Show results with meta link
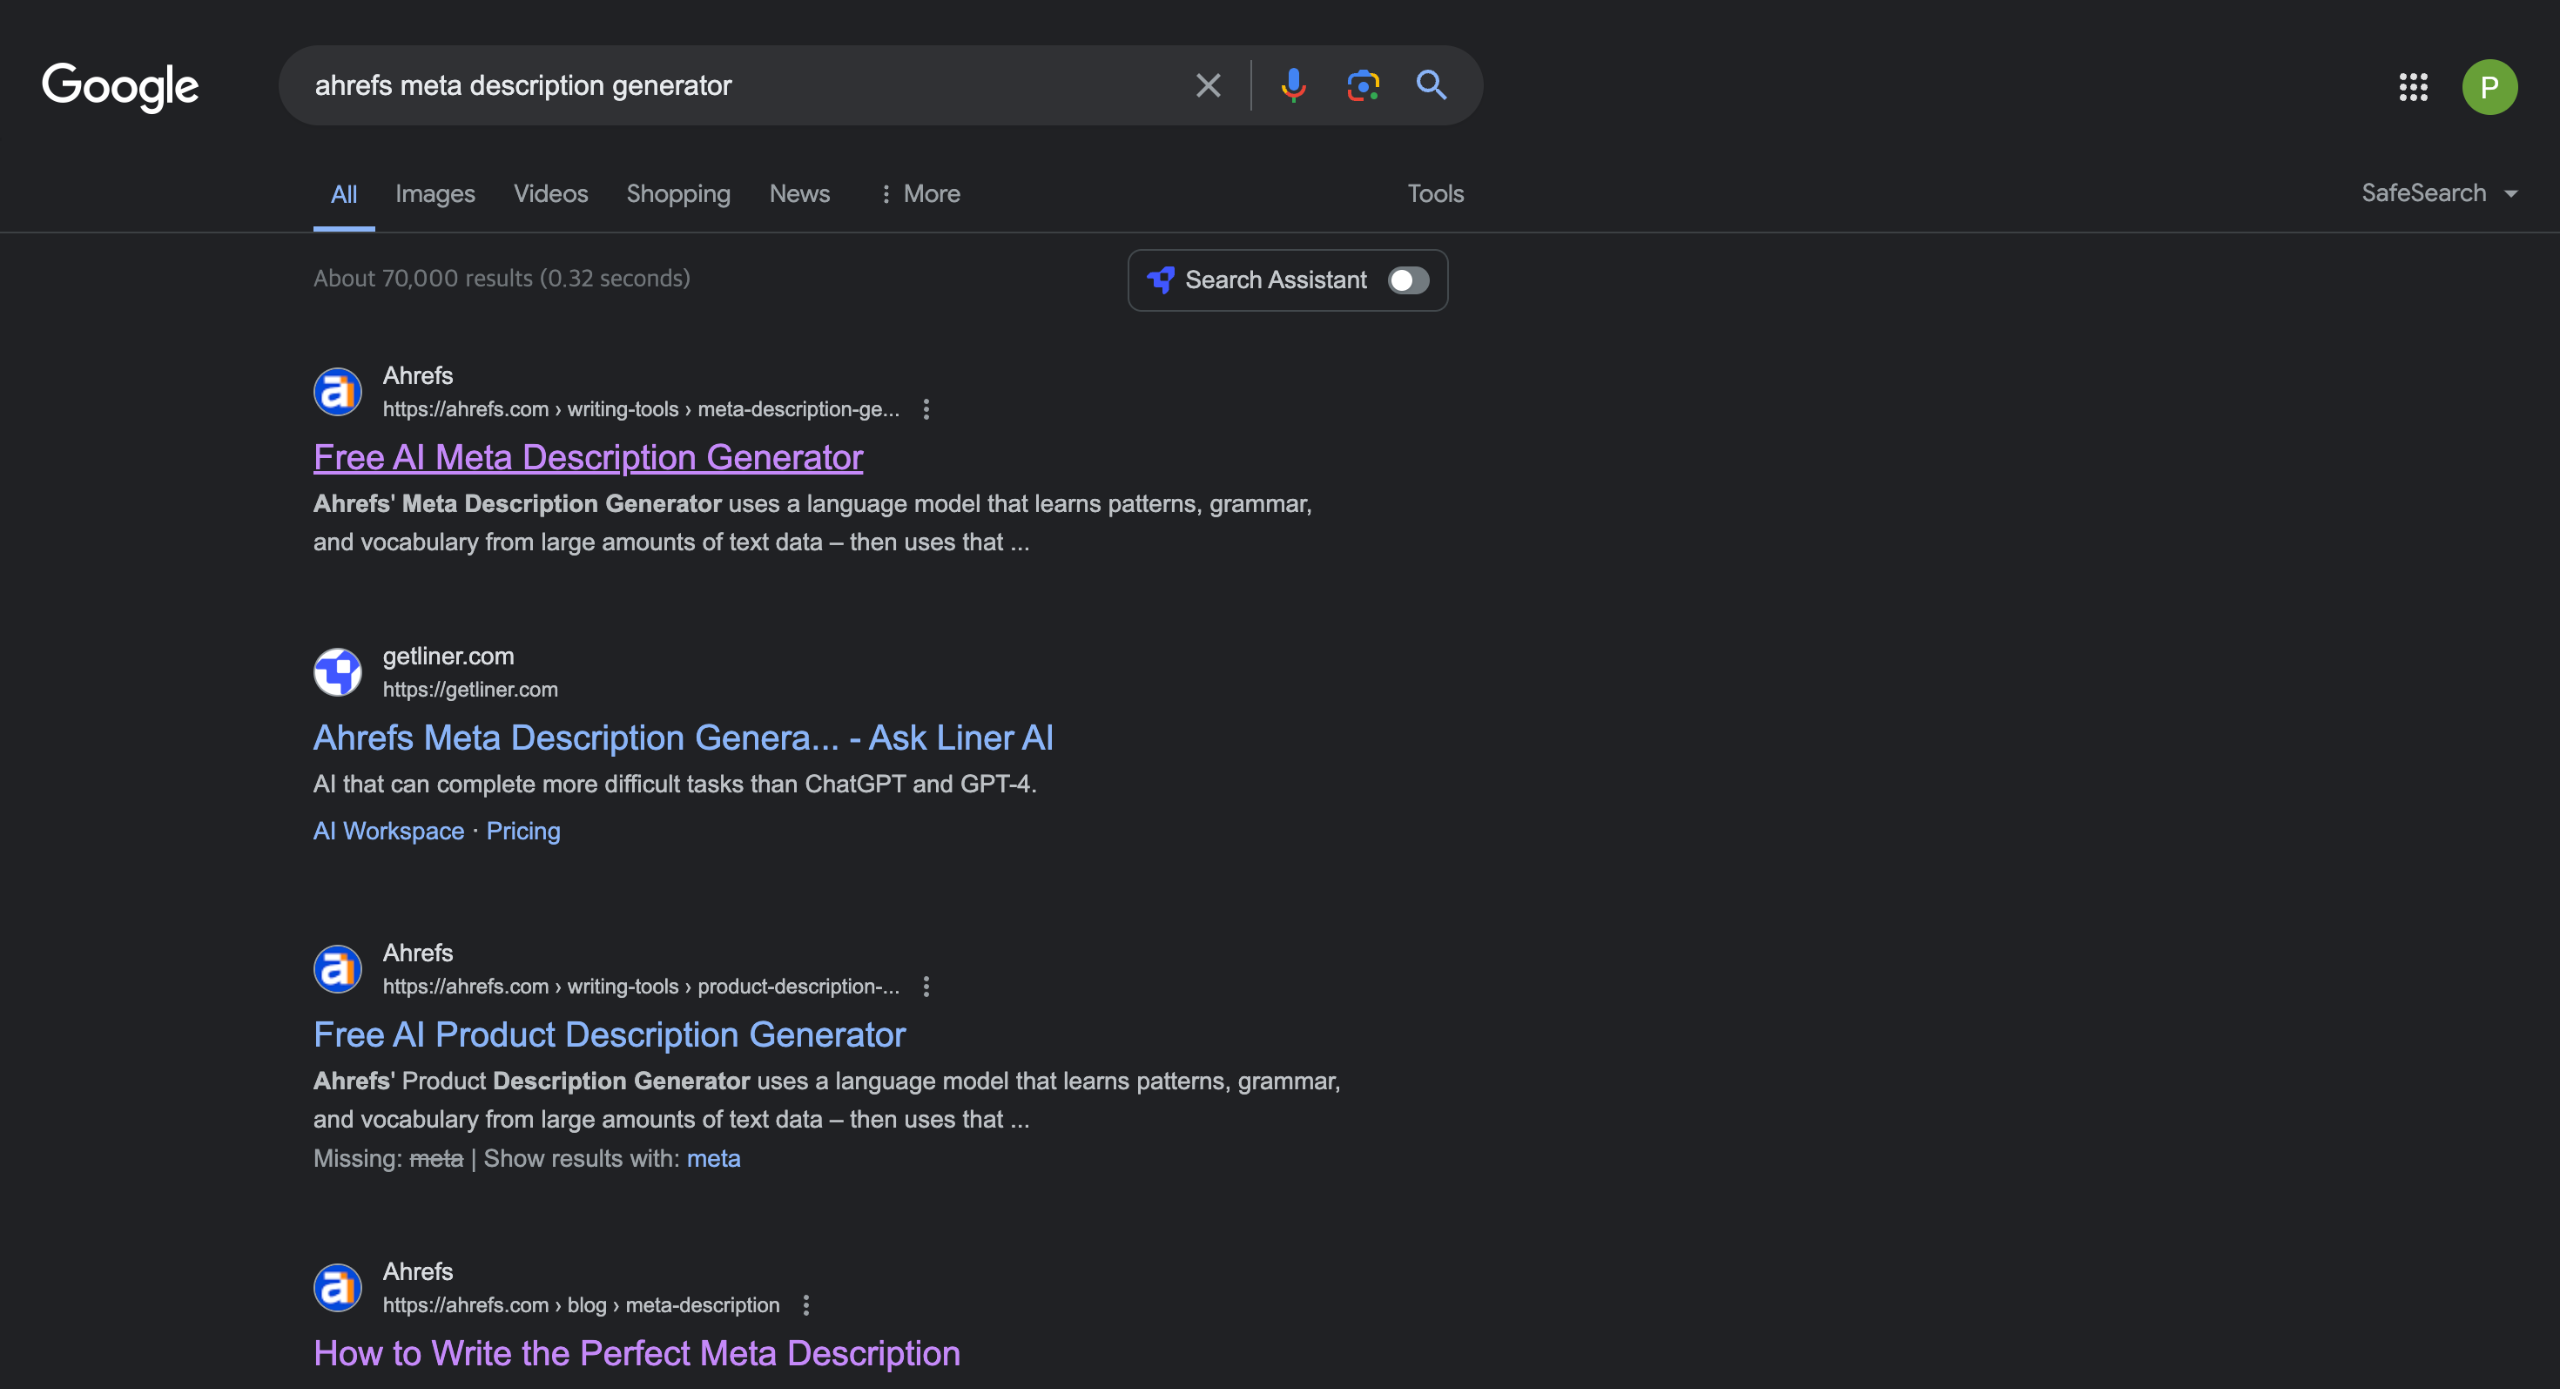 [713, 1158]
